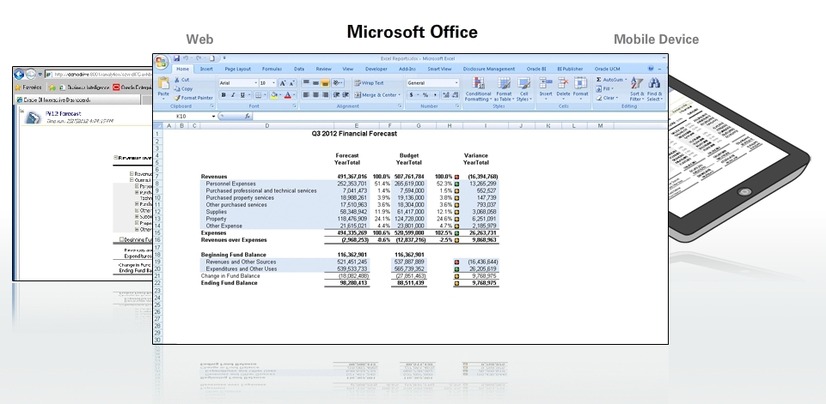
Task: Click the Decrease Decimal icon
Action: (454, 95)
